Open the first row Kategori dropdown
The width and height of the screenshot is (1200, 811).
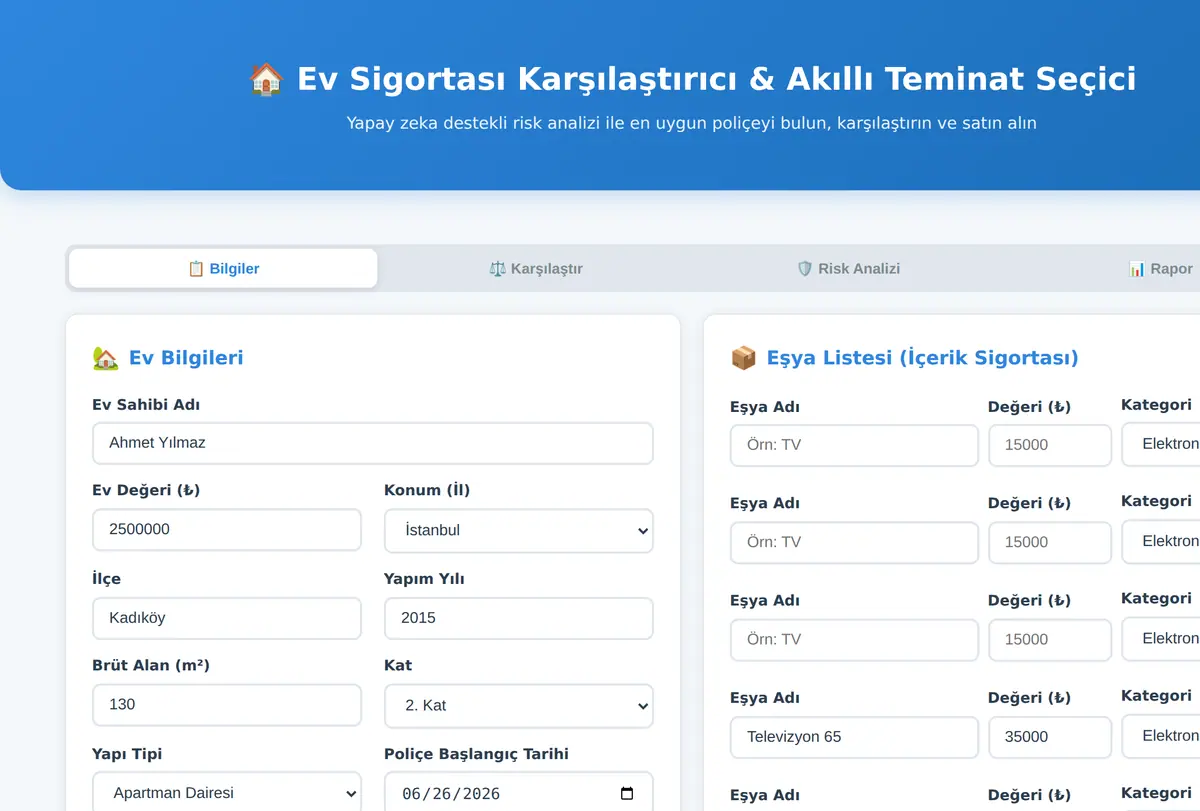click(1161, 444)
